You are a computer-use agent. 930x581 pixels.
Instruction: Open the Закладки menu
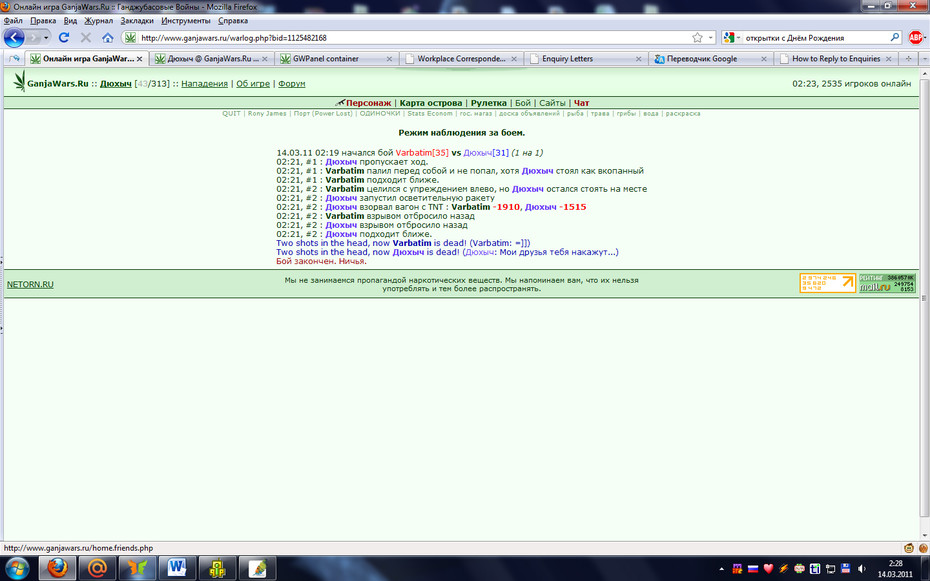pos(137,20)
